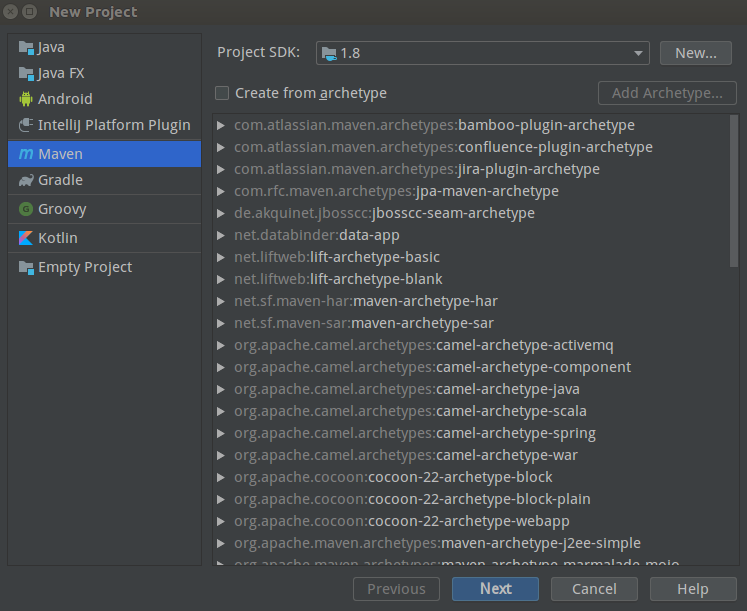
Task: Expand bamboo-plugin-archetype entry
Action: (221, 125)
